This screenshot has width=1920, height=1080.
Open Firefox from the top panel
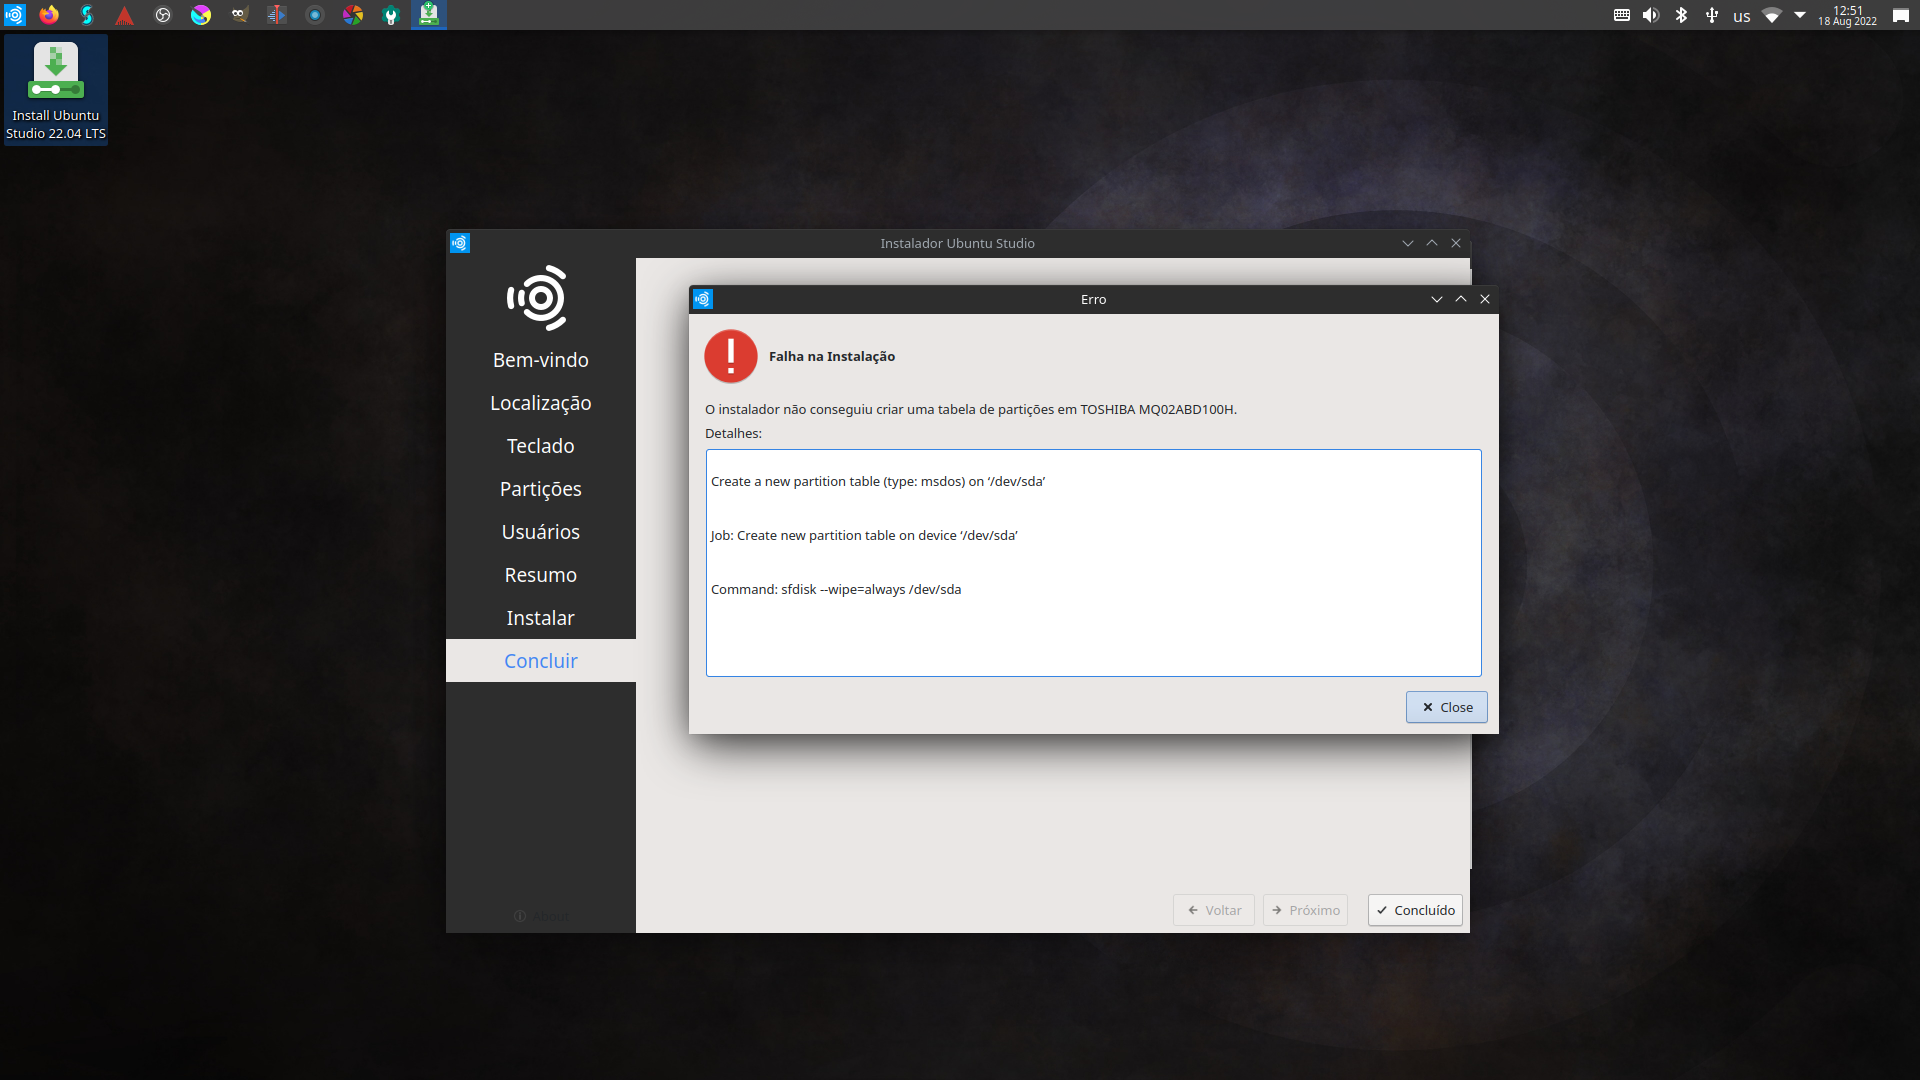[x=49, y=15]
